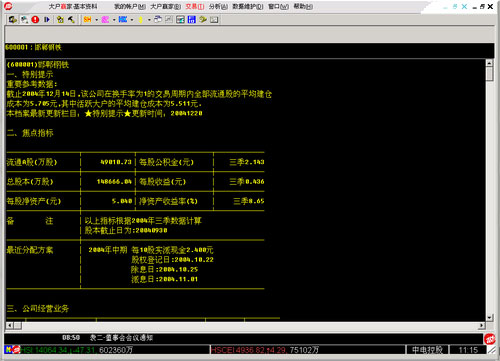Screen dimensions: 500x361
Task: Open the 帮助(H) menu
Action: pyautogui.click(x=303, y=6)
